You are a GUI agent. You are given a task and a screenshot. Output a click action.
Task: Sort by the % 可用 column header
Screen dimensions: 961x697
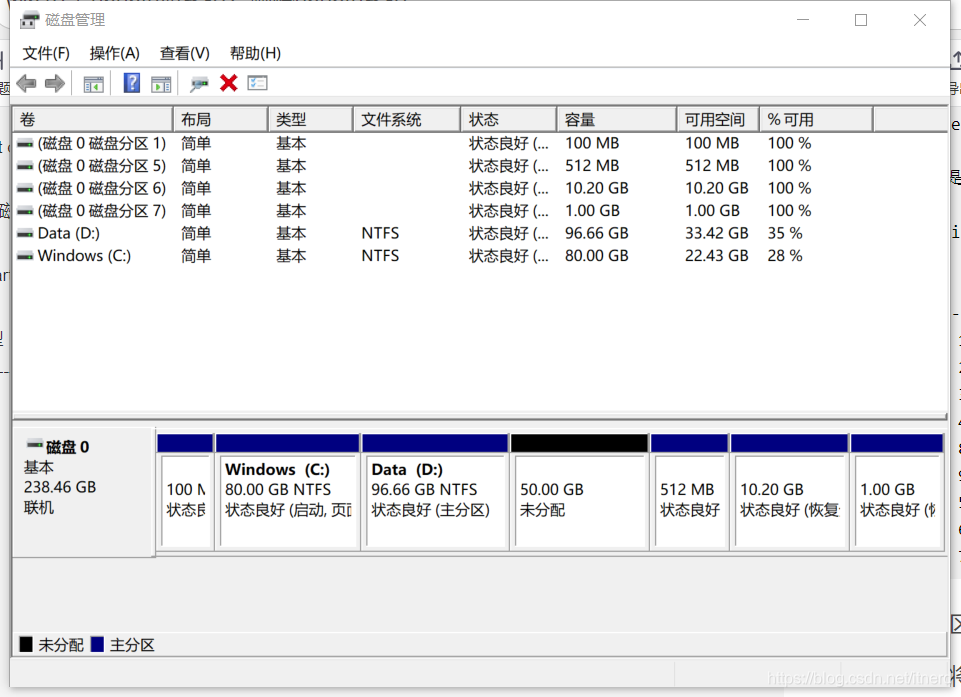tap(816, 119)
